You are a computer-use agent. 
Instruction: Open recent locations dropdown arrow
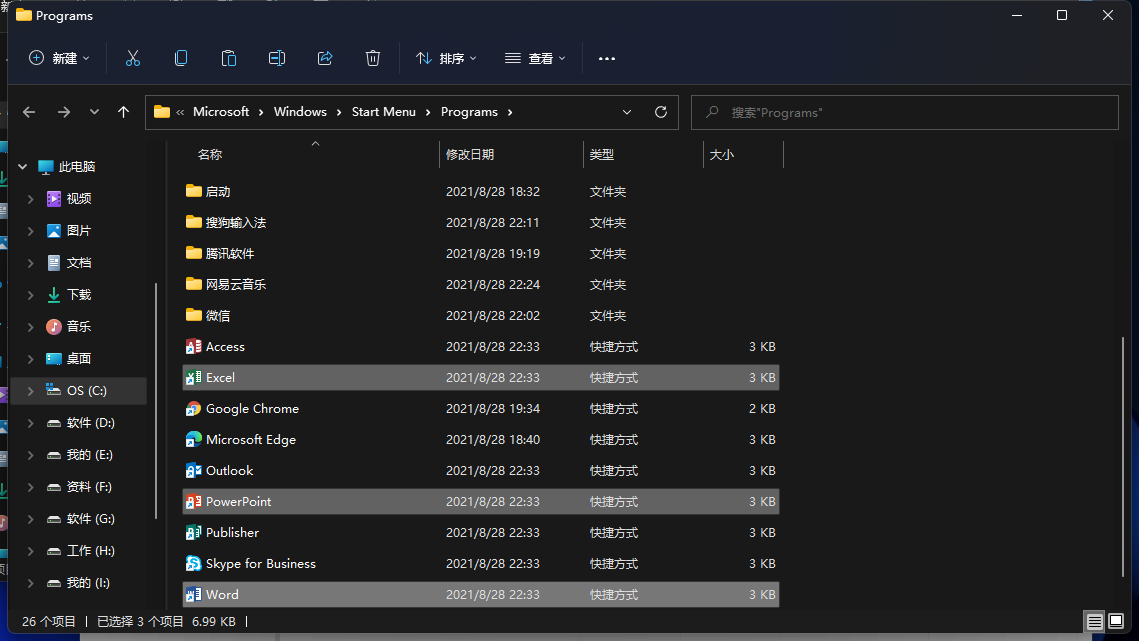[x=94, y=112]
